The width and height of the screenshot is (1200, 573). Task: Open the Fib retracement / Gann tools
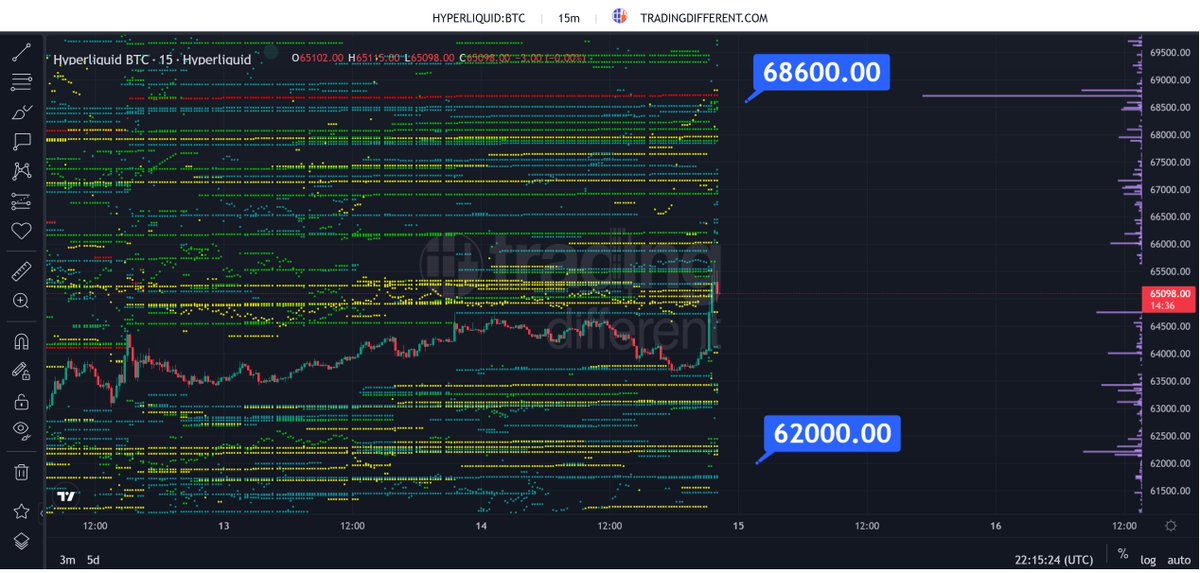click(x=21, y=81)
